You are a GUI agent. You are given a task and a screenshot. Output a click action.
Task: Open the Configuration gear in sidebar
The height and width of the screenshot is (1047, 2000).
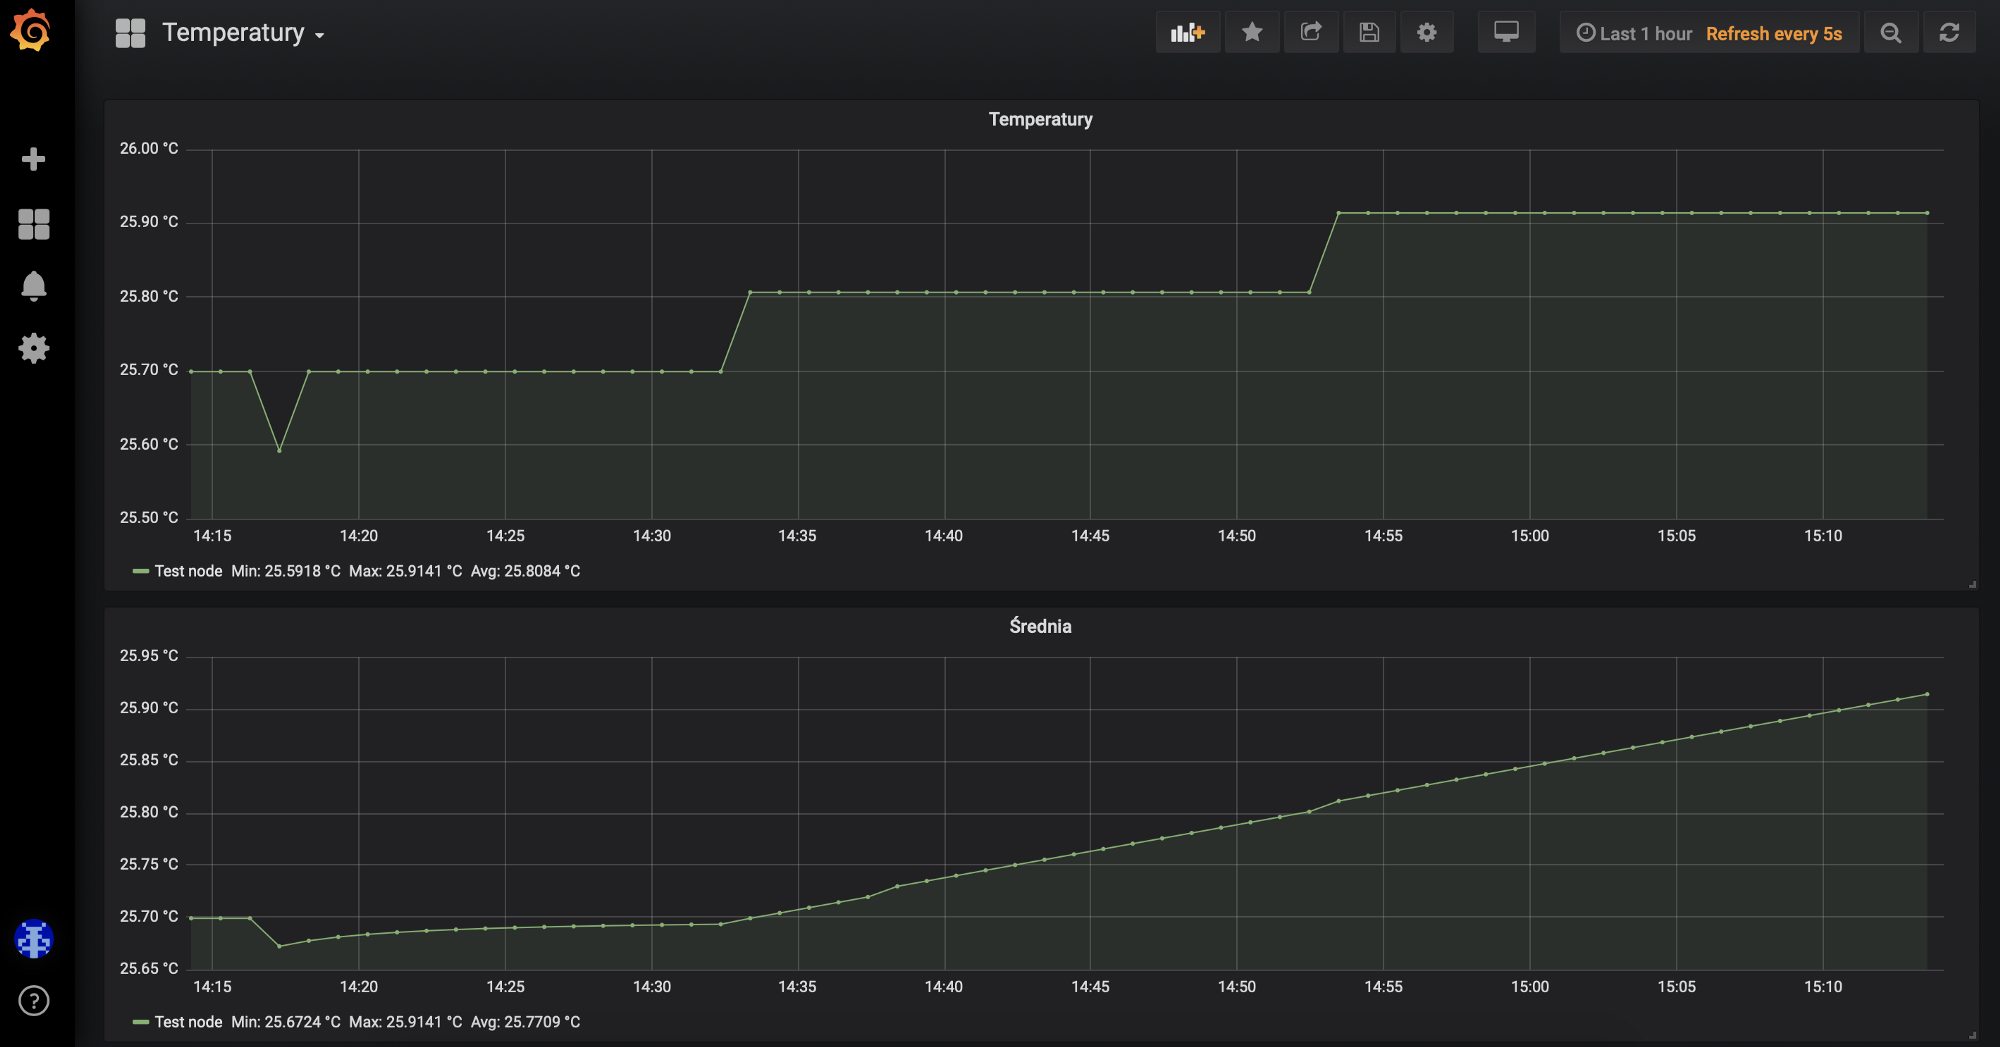coord(33,348)
